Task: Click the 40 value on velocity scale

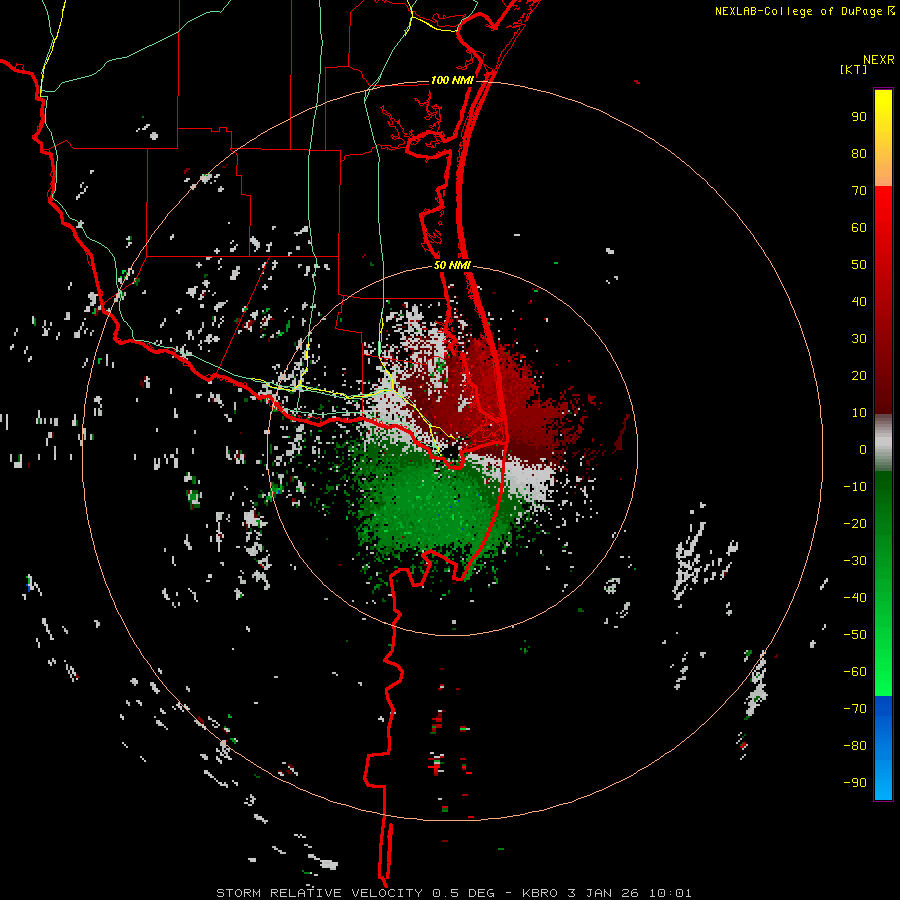Action: [x=859, y=301]
